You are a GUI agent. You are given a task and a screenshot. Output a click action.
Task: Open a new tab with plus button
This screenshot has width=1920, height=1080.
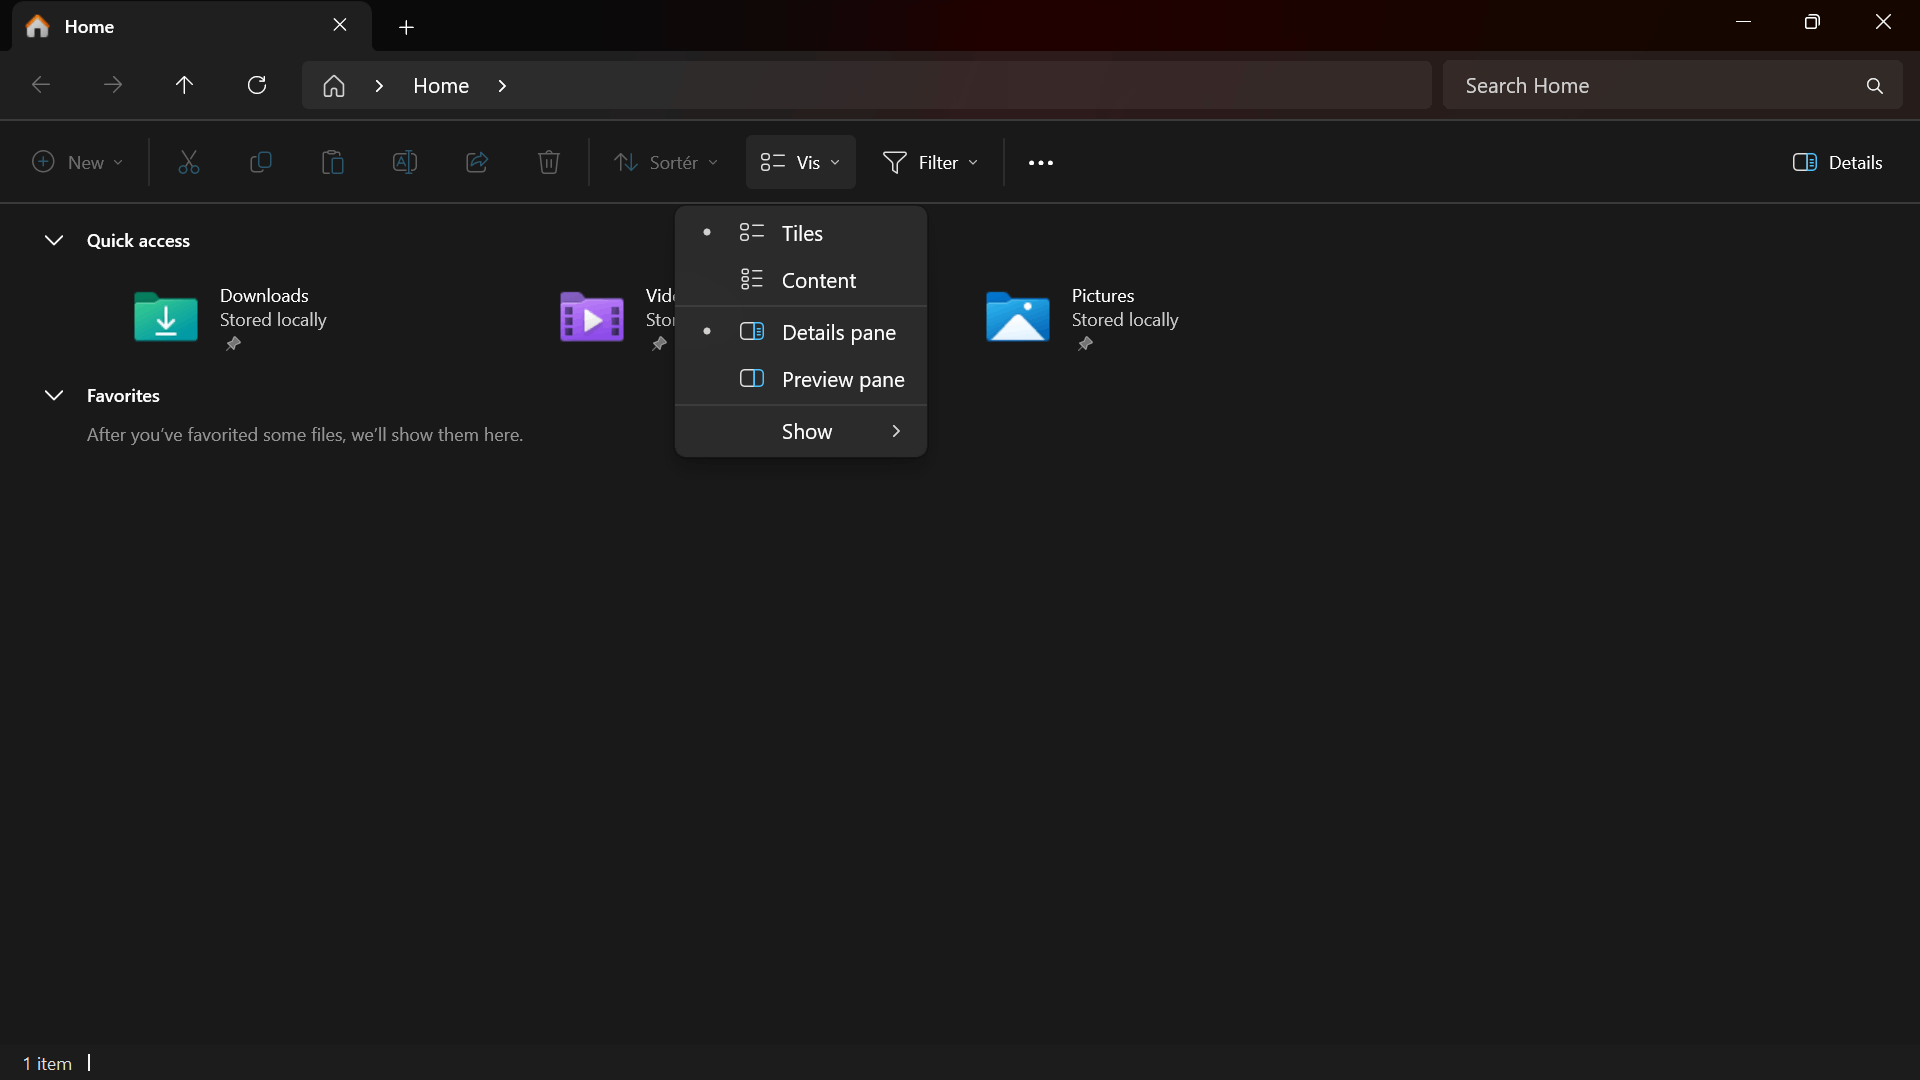406,27
